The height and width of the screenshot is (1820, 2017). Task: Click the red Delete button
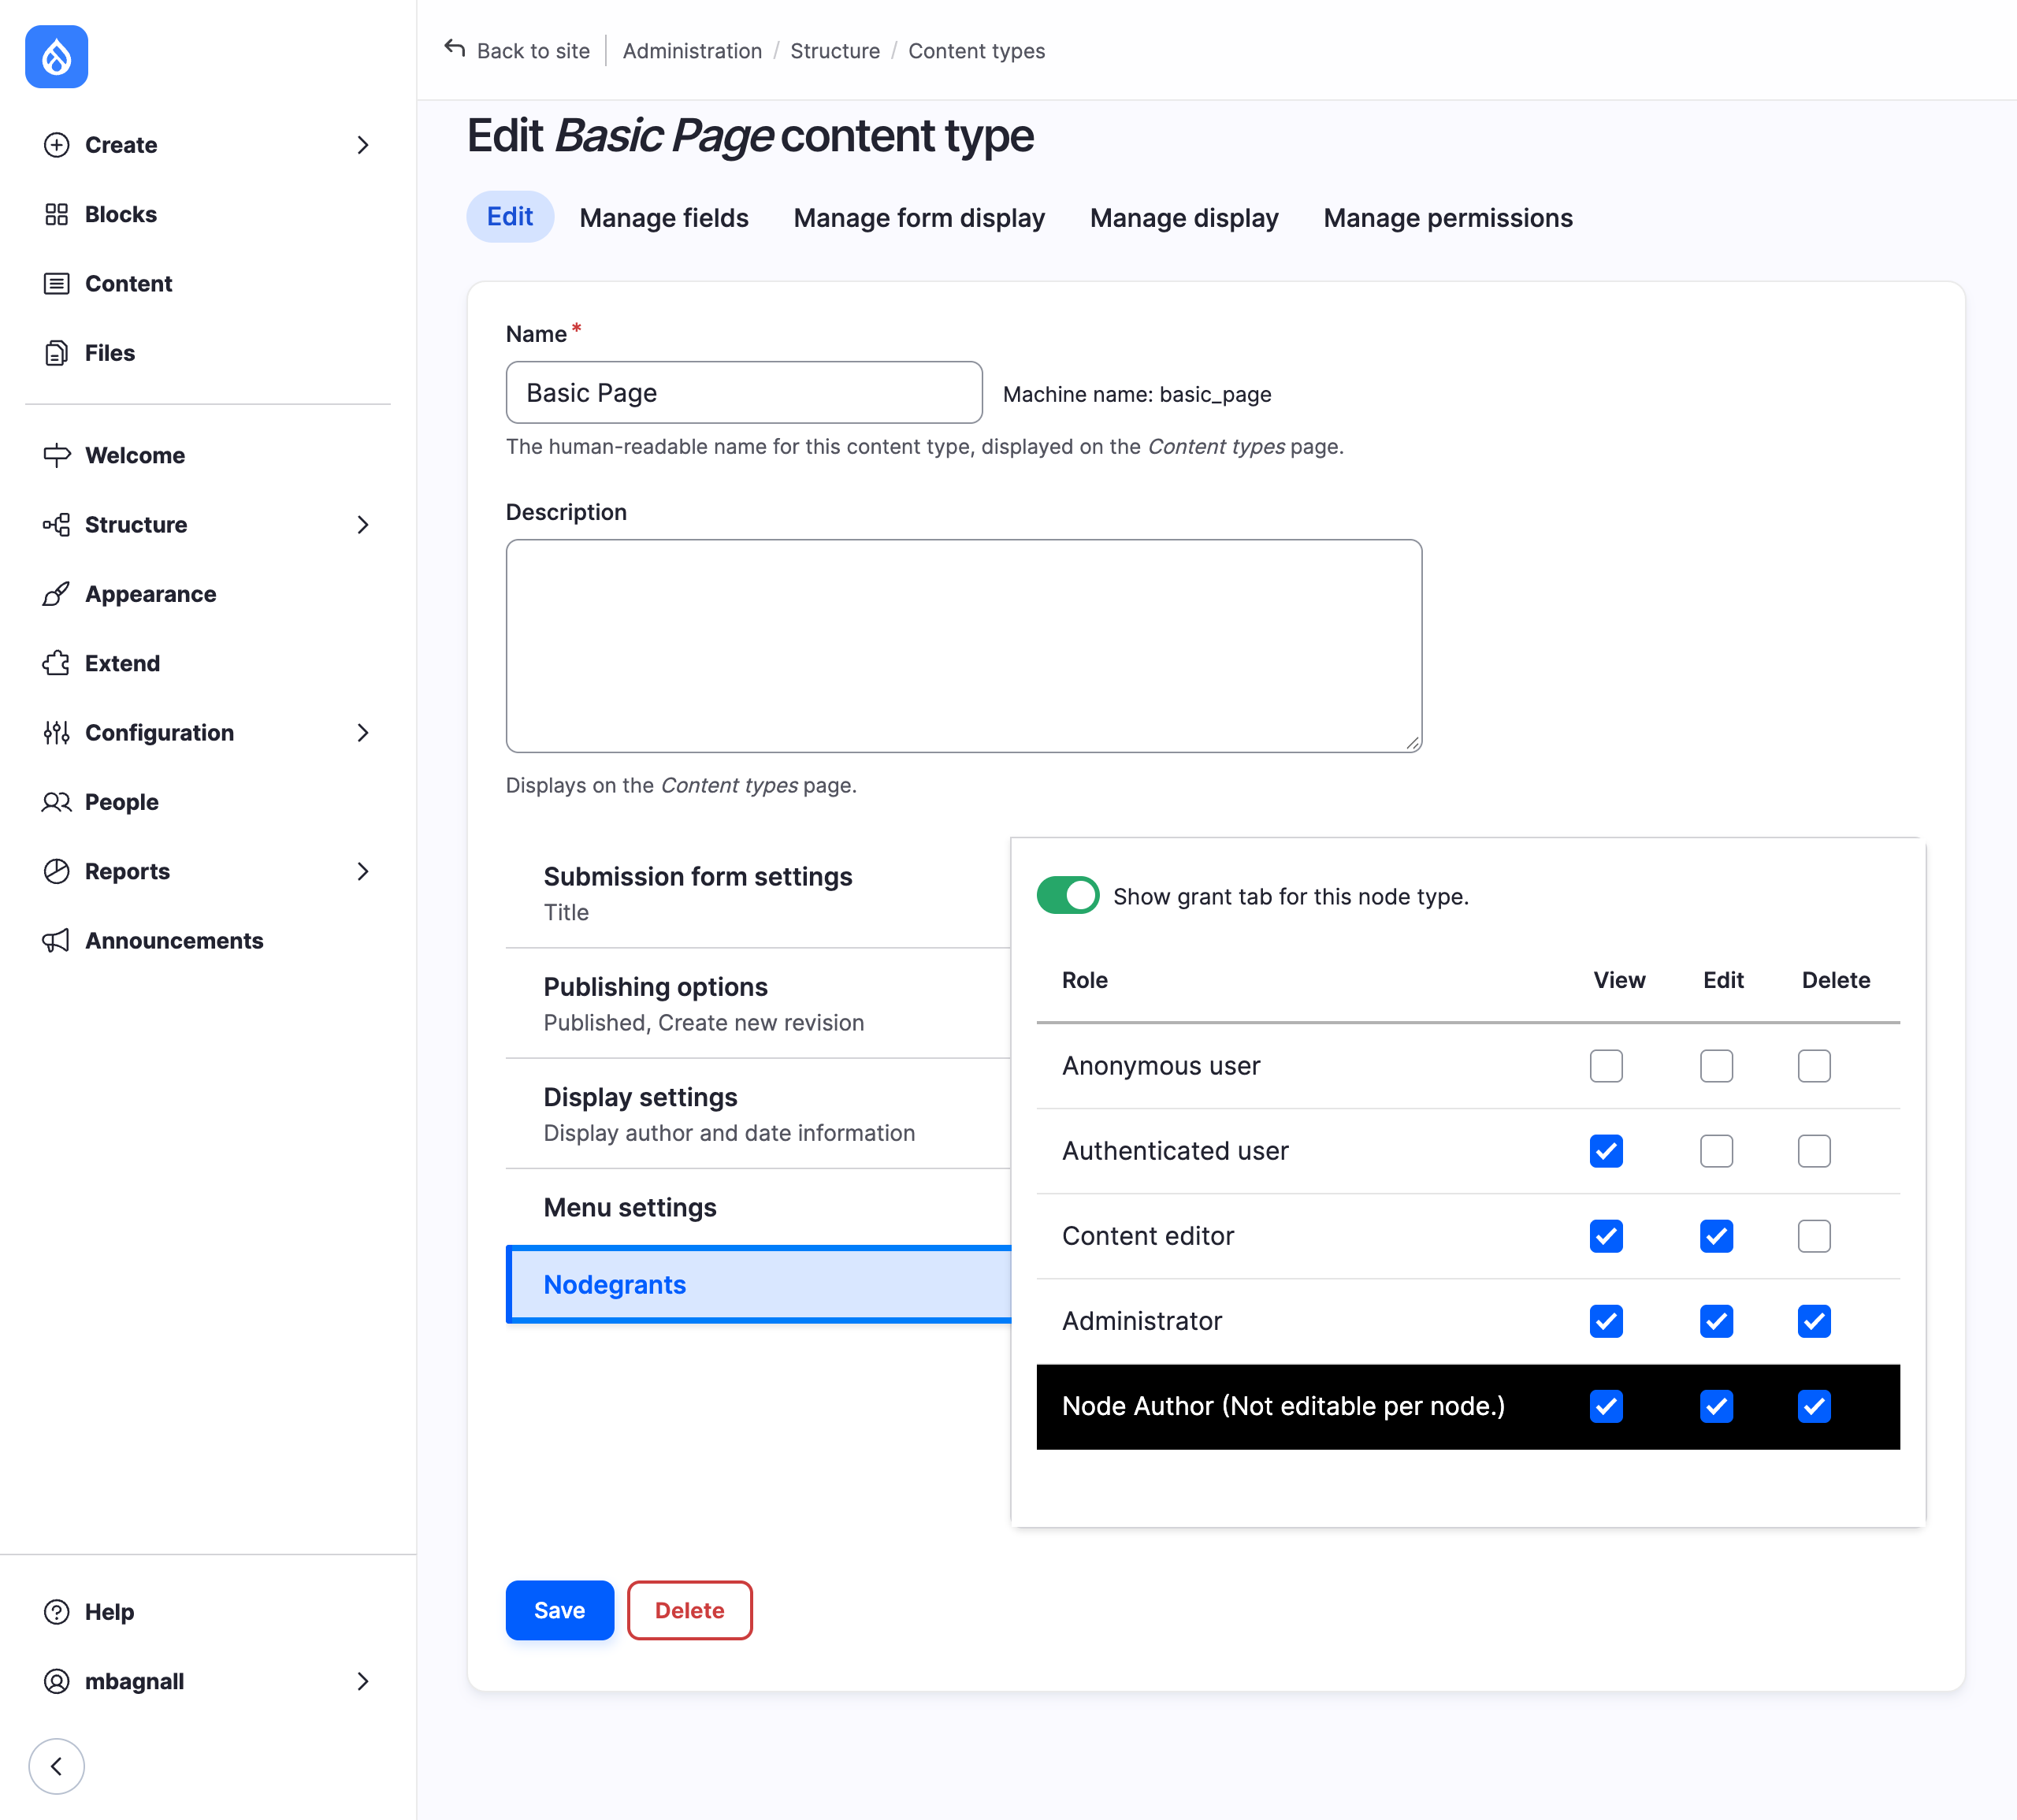[690, 1610]
